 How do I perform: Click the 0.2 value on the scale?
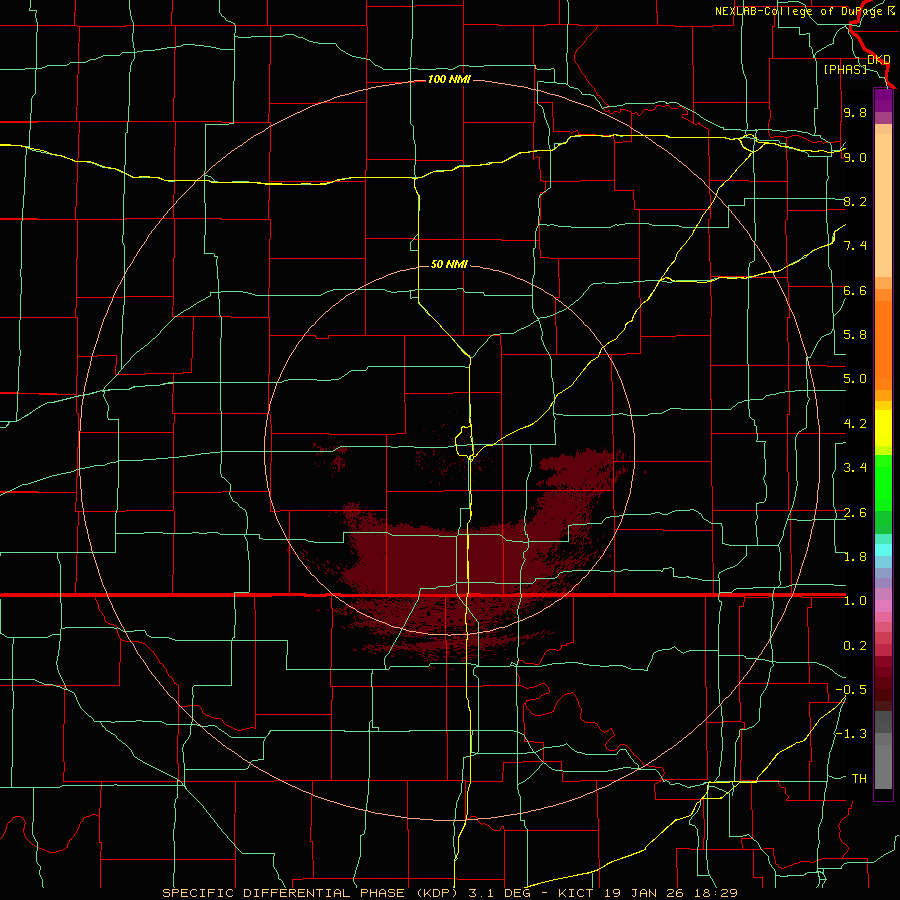[855, 646]
